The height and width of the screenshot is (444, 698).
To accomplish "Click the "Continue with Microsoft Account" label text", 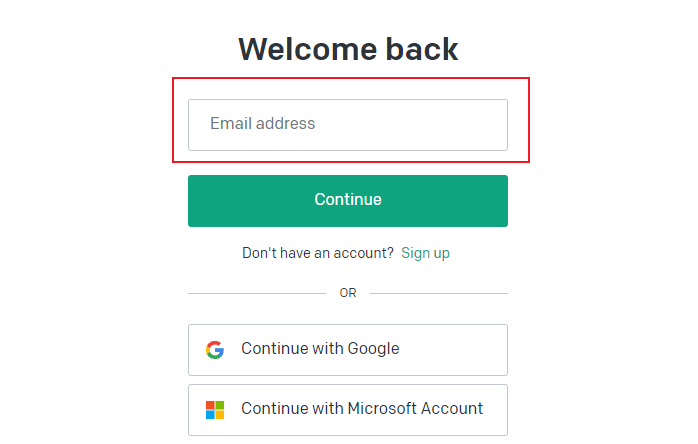I will (x=362, y=408).
